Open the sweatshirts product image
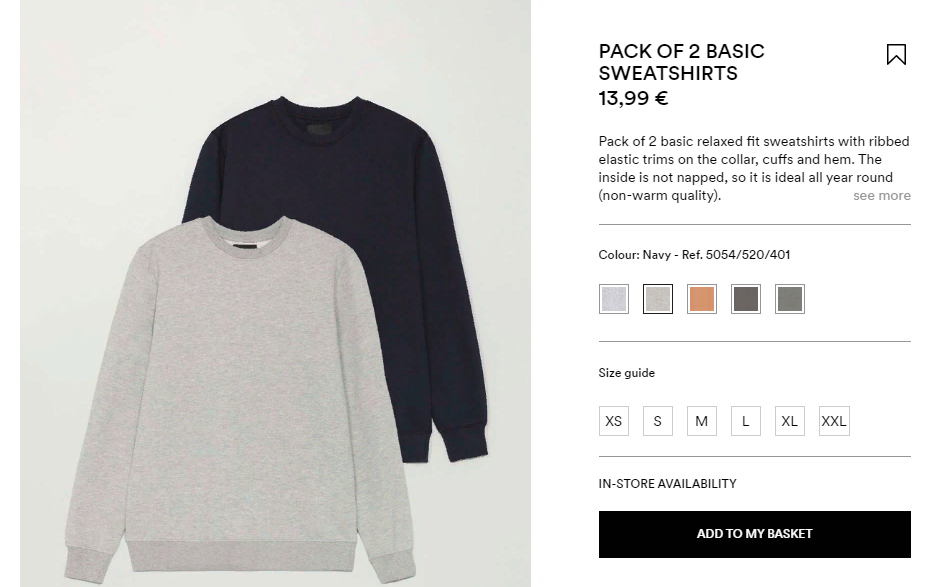The height and width of the screenshot is (587, 939). tap(275, 294)
